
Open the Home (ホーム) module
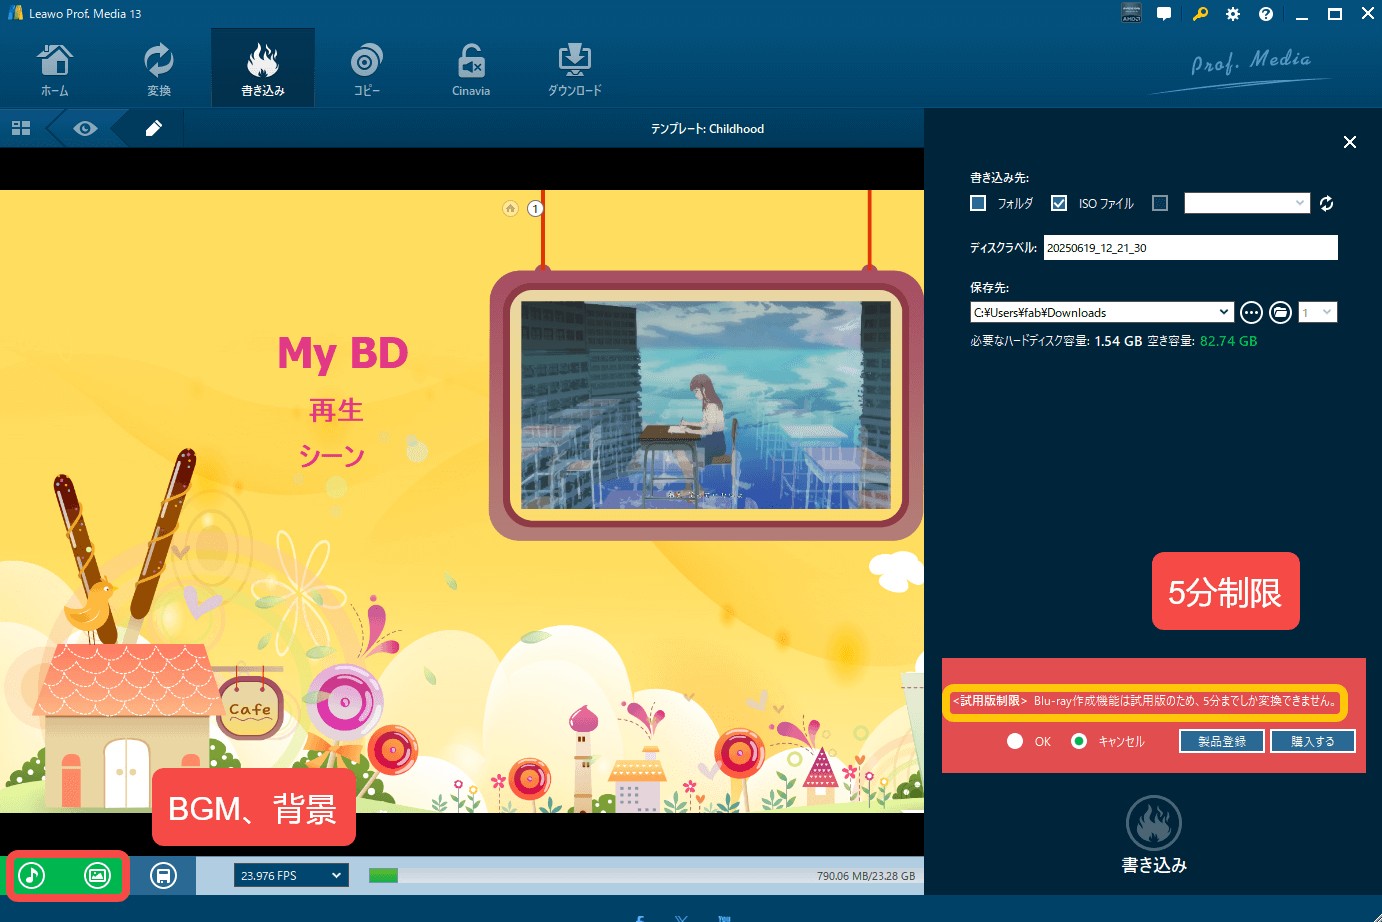[55, 69]
